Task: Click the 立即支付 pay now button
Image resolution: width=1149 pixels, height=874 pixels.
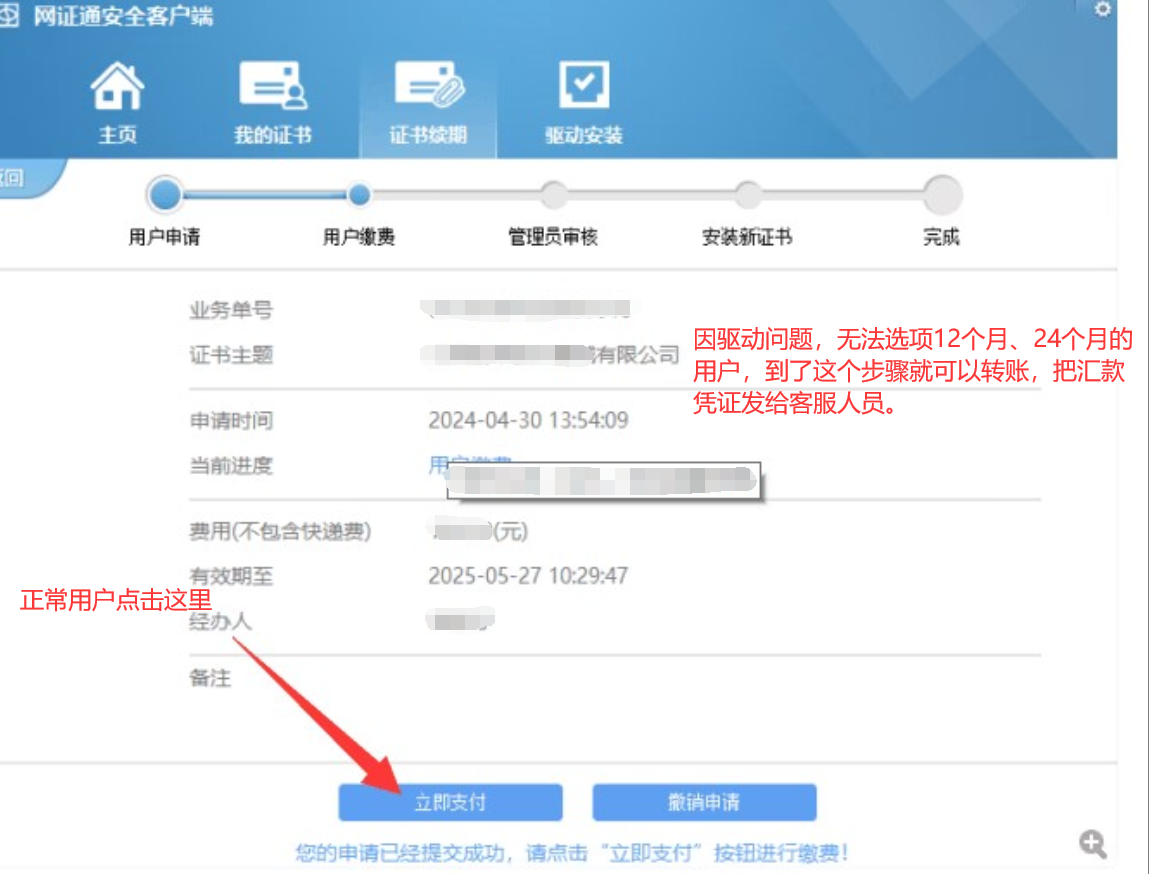Action: [450, 802]
